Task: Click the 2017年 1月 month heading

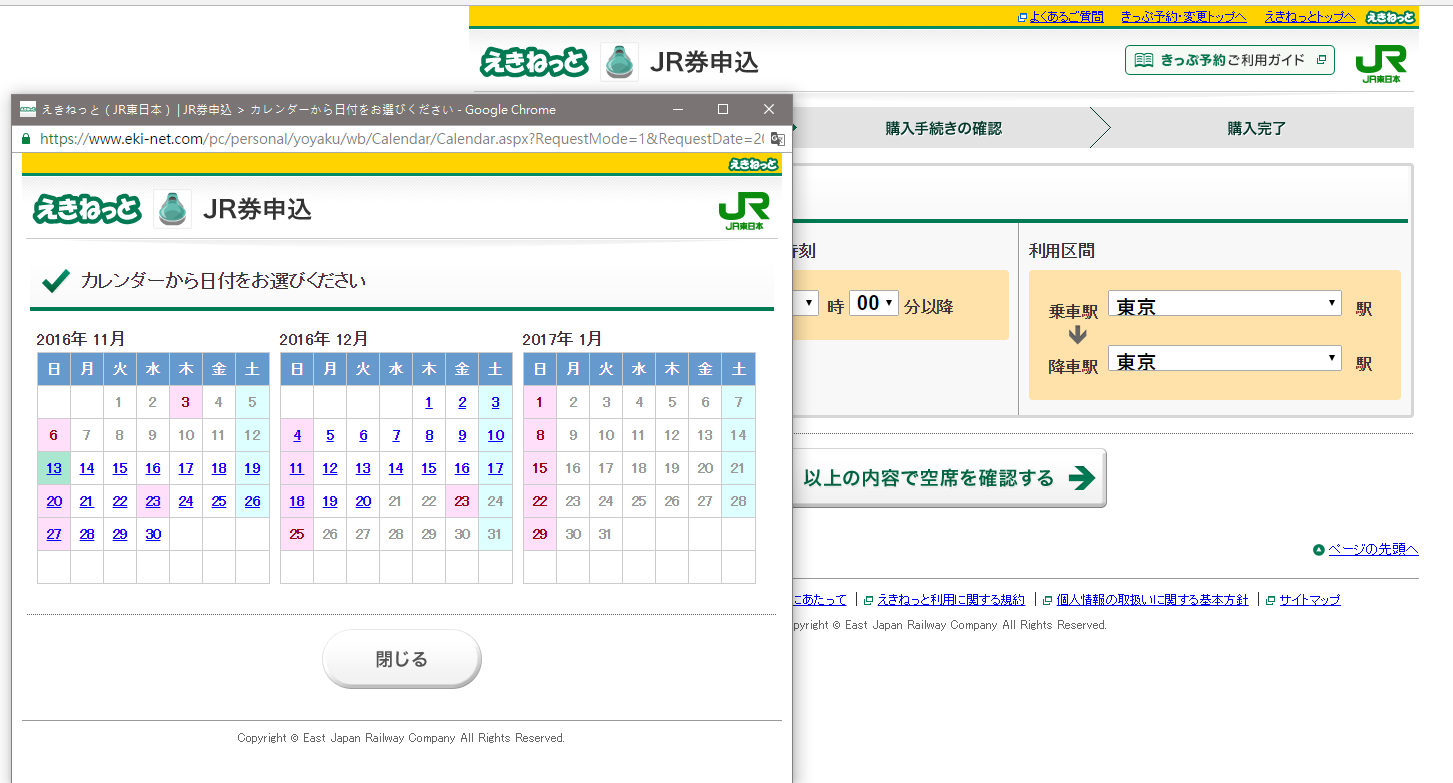Action: pos(562,339)
